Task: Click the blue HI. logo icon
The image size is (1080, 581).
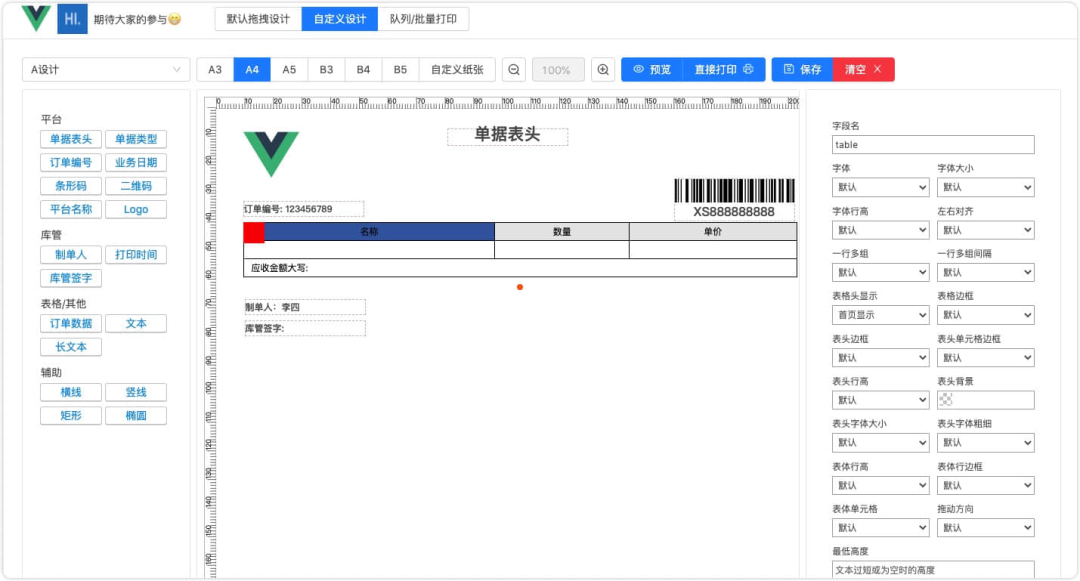Action: coord(72,19)
